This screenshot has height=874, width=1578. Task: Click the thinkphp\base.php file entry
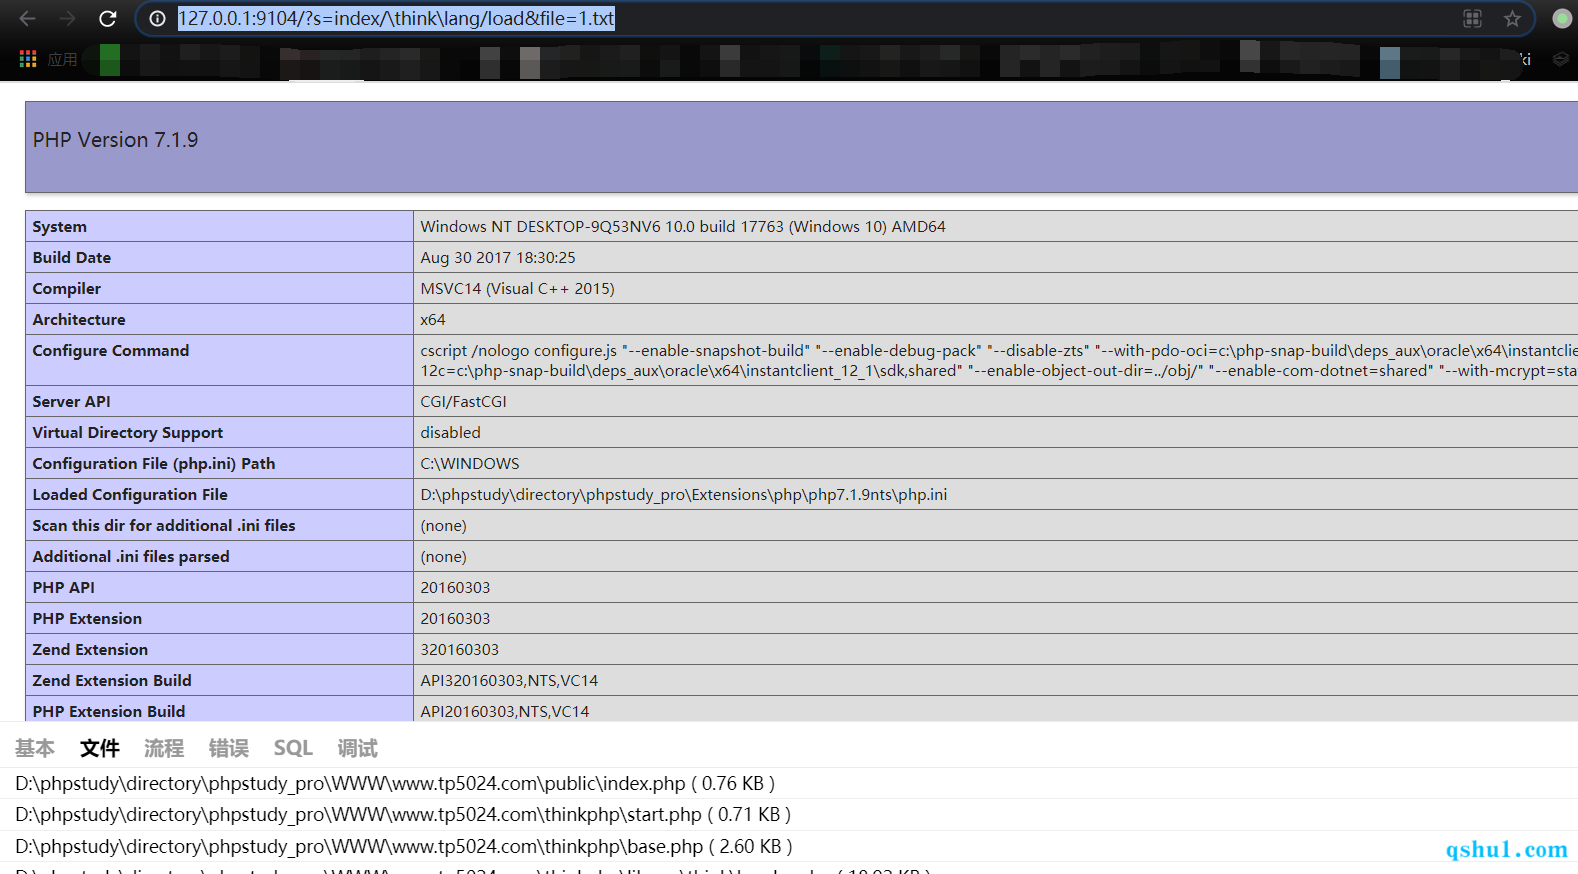coord(404,846)
